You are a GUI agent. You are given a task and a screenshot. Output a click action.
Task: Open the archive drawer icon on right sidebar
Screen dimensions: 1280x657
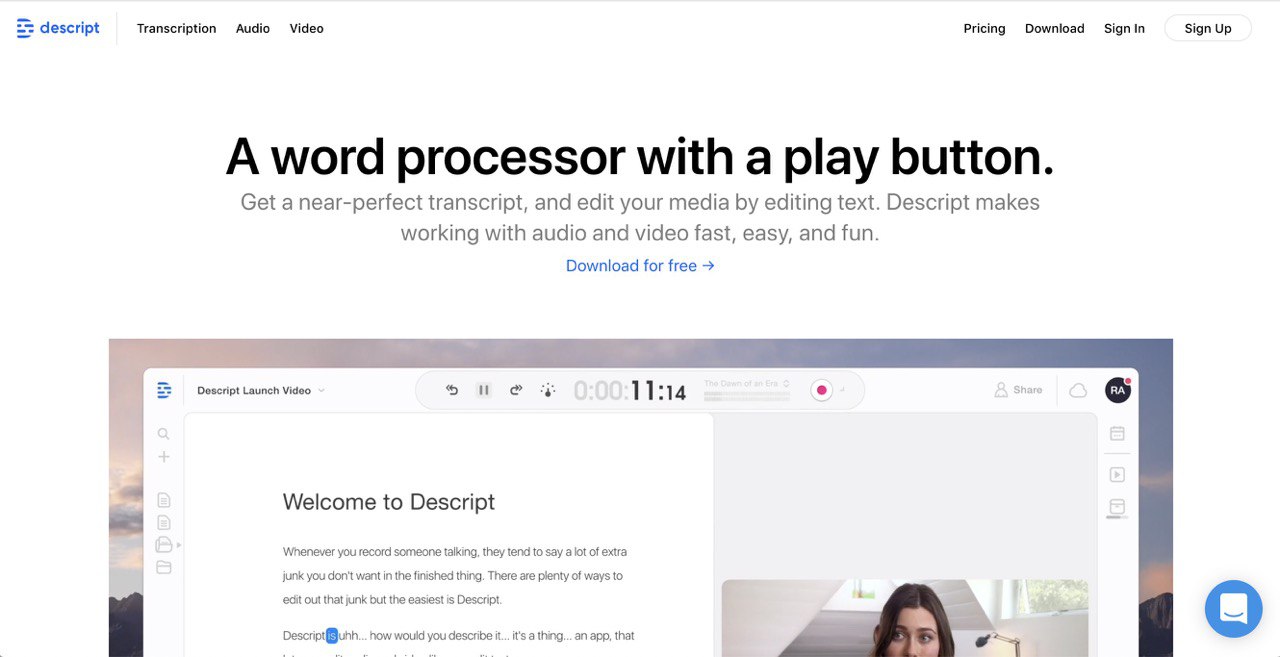coord(1117,508)
